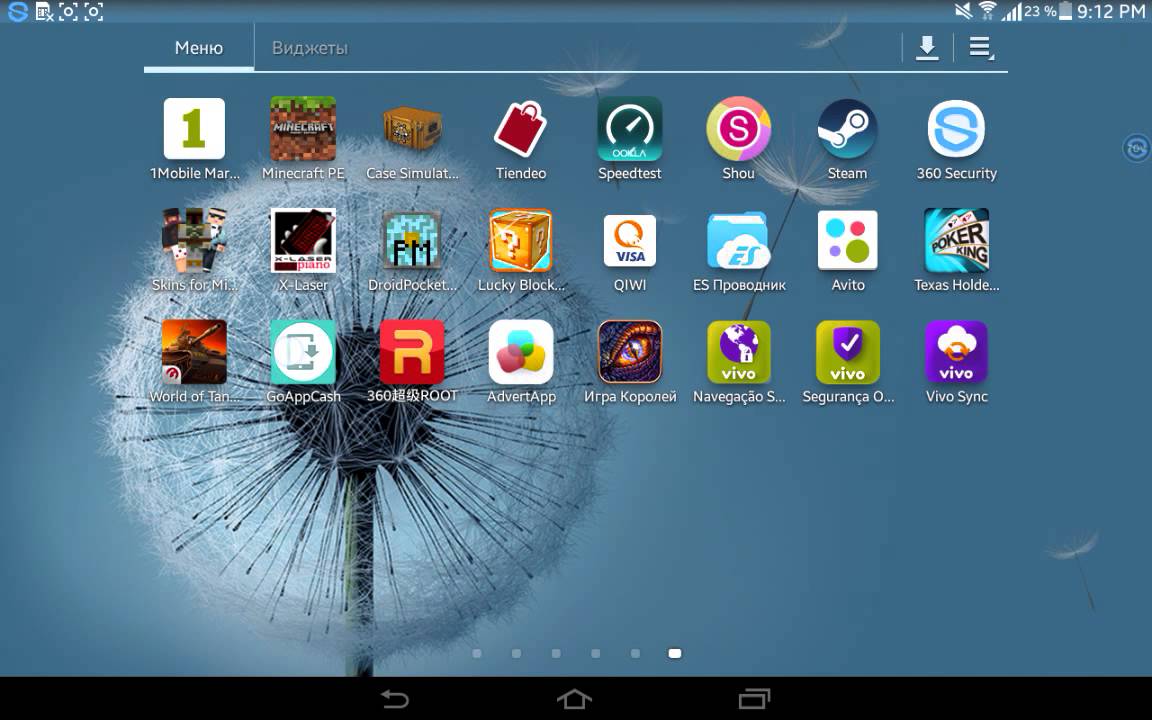The height and width of the screenshot is (720, 1152).
Task: Open the DroidPocket FM app
Action: [x=412, y=240]
